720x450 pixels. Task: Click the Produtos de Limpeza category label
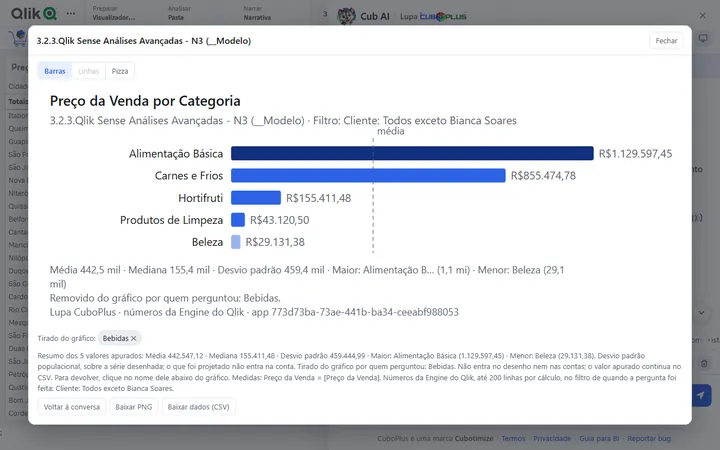[x=171, y=220]
